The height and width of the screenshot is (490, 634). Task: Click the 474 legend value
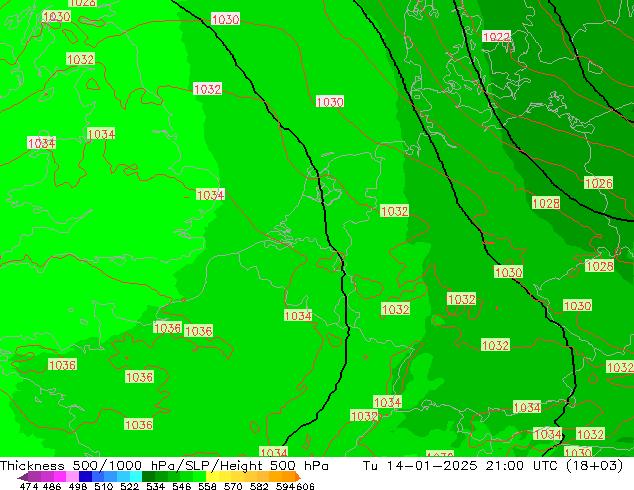29,486
